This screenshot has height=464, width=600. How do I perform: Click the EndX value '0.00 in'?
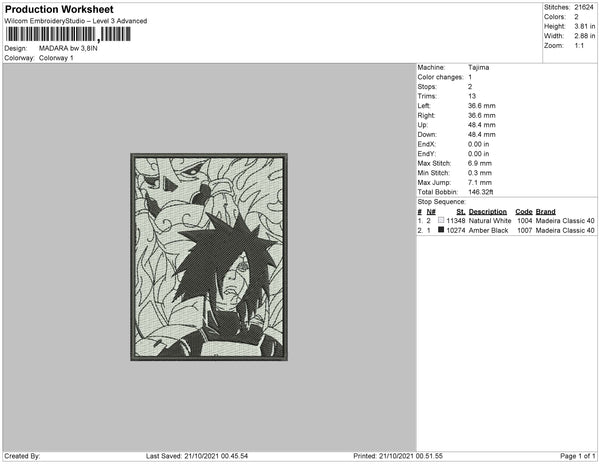coord(478,144)
